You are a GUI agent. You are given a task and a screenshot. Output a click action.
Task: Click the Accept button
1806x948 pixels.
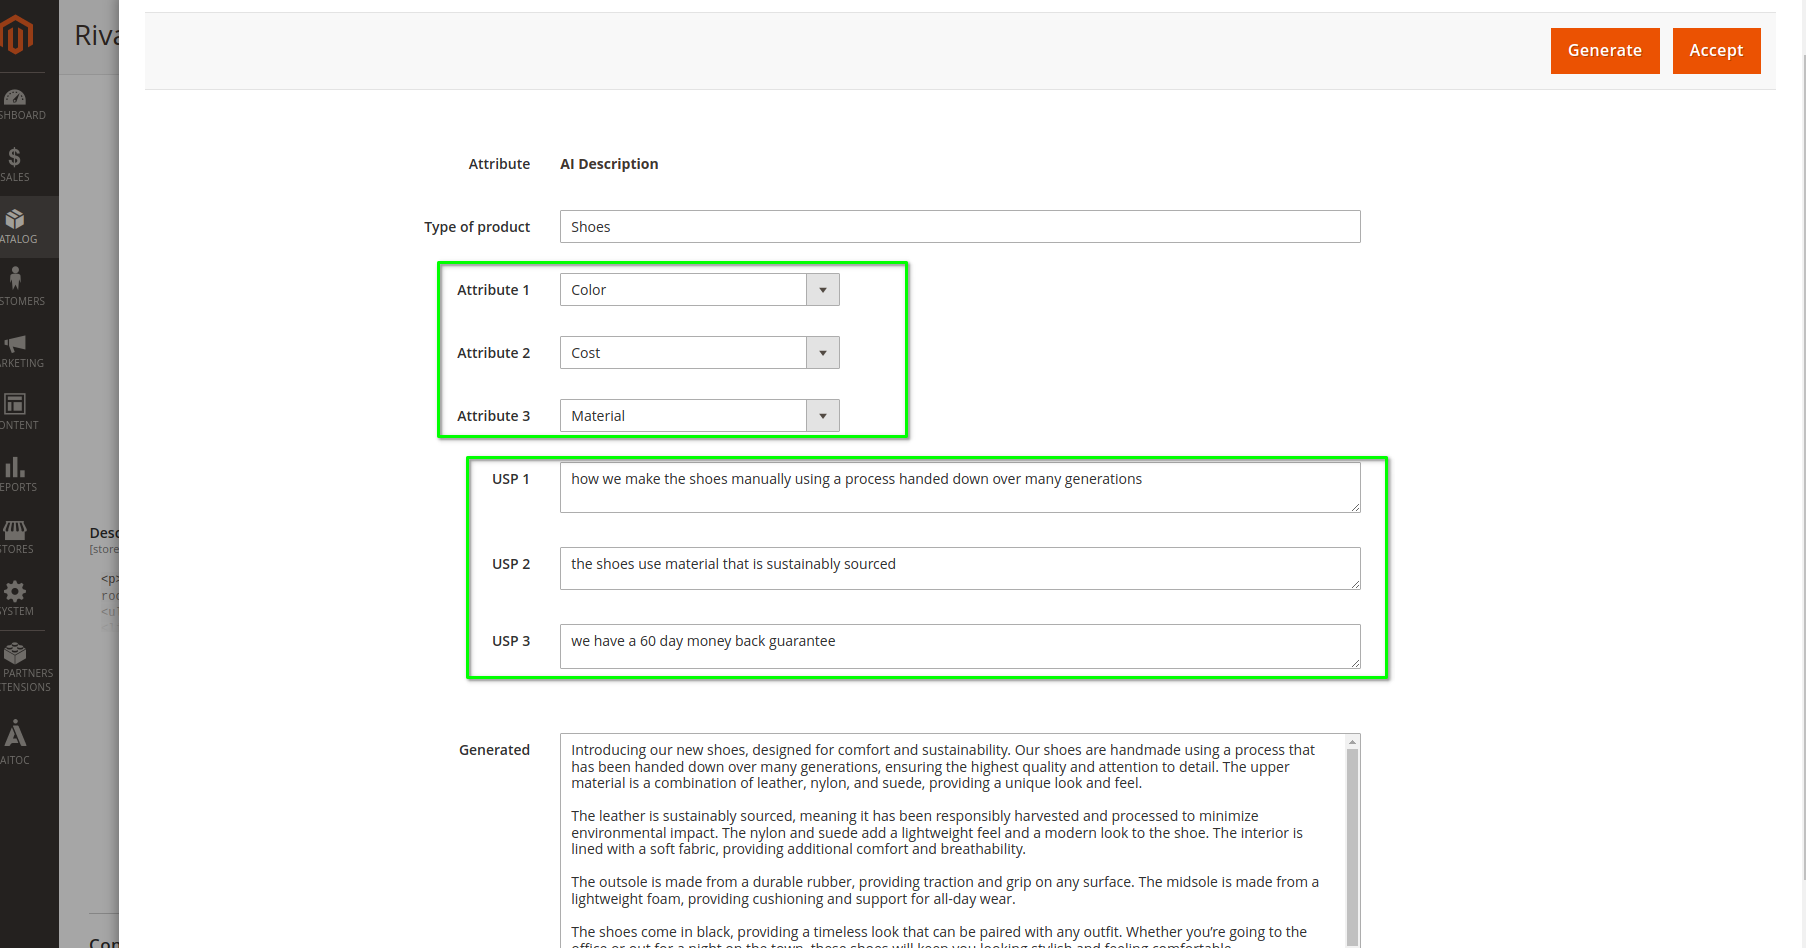[1717, 51]
